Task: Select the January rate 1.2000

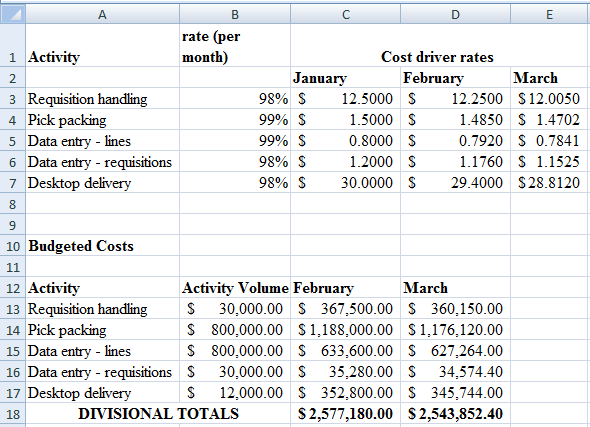Action: [x=345, y=162]
